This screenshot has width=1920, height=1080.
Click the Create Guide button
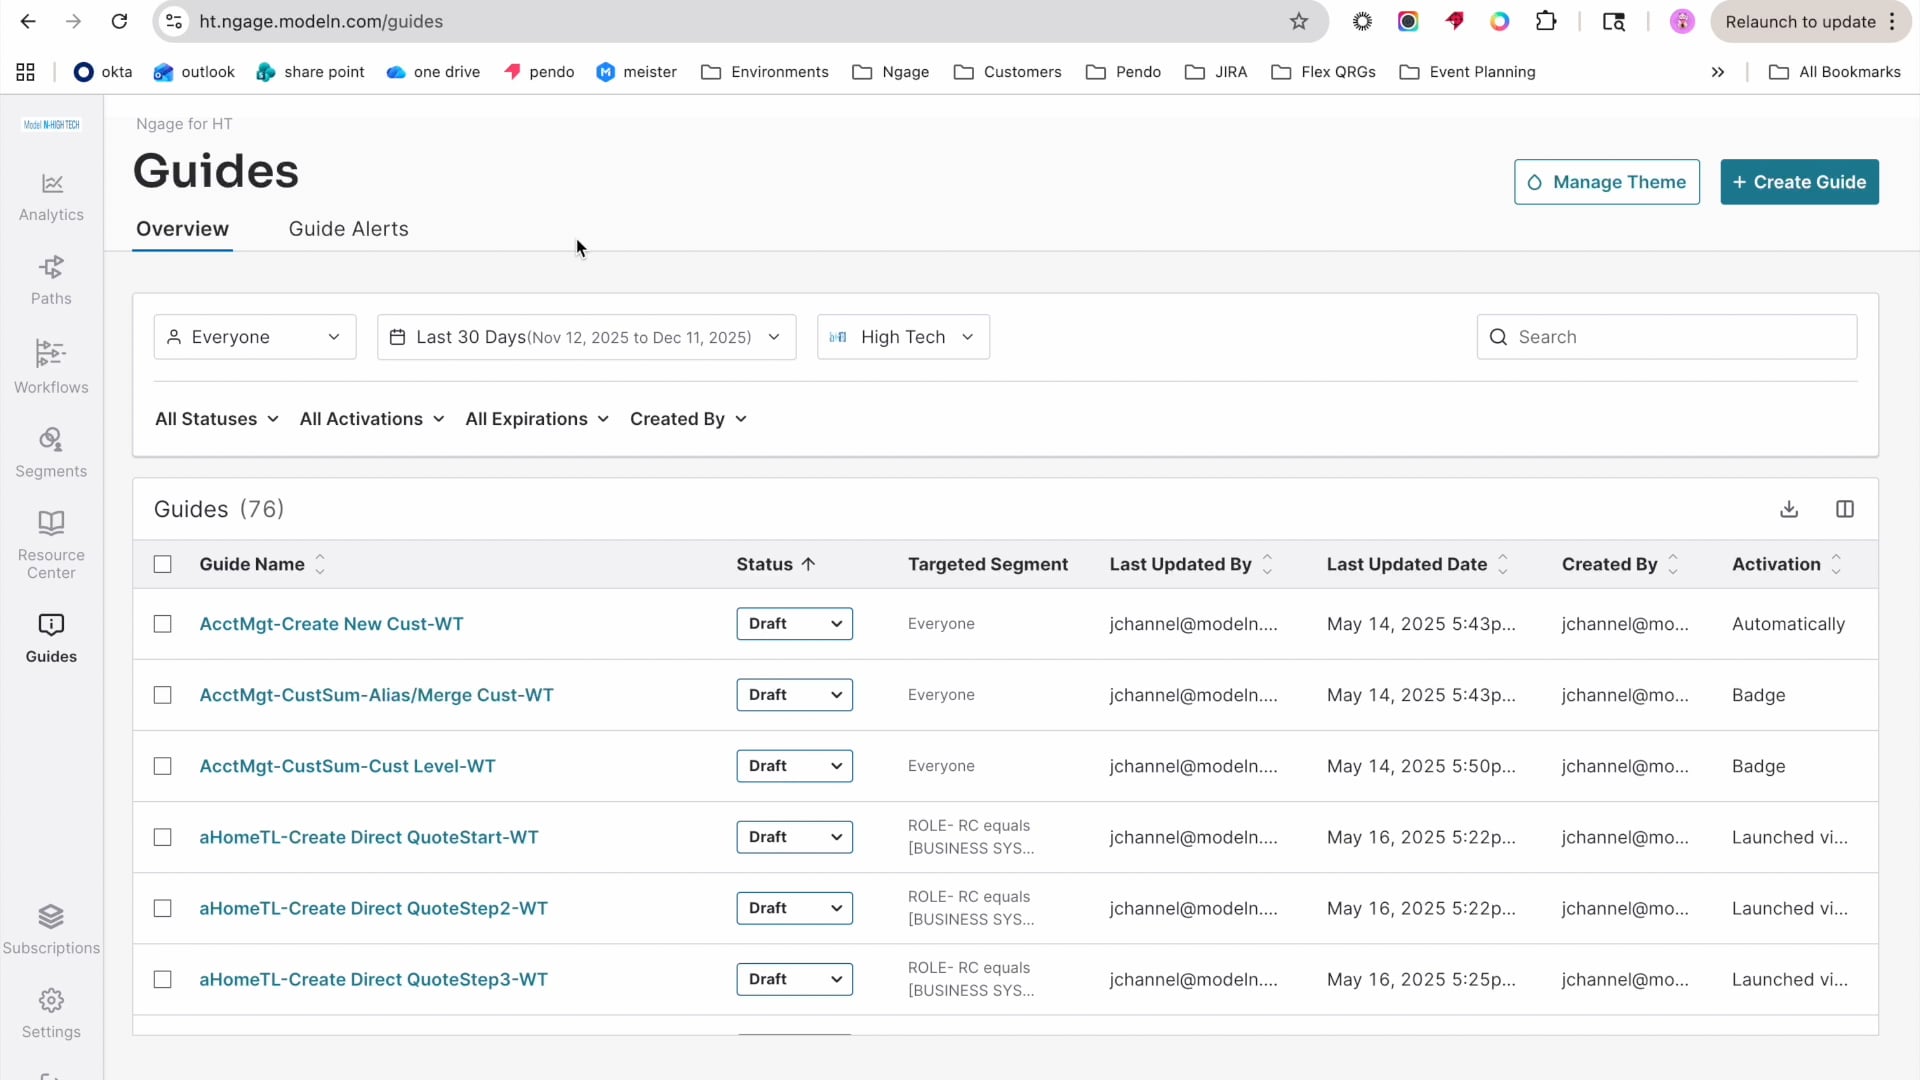(x=1799, y=182)
